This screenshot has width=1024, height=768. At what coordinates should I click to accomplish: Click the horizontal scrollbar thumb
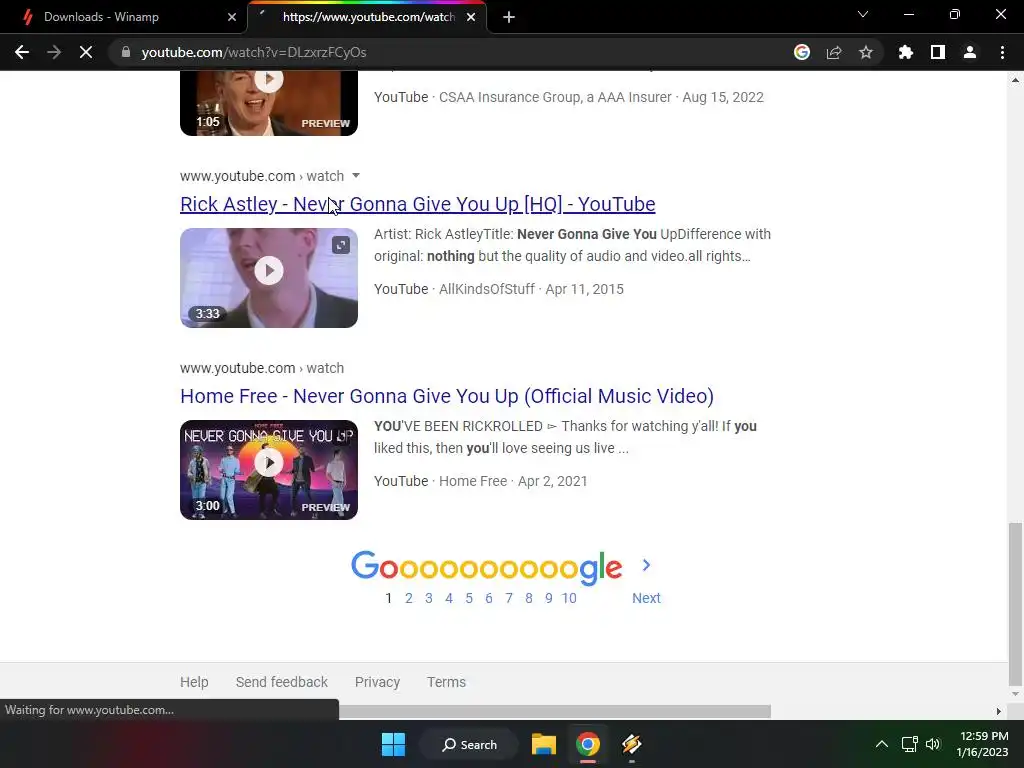[555, 711]
